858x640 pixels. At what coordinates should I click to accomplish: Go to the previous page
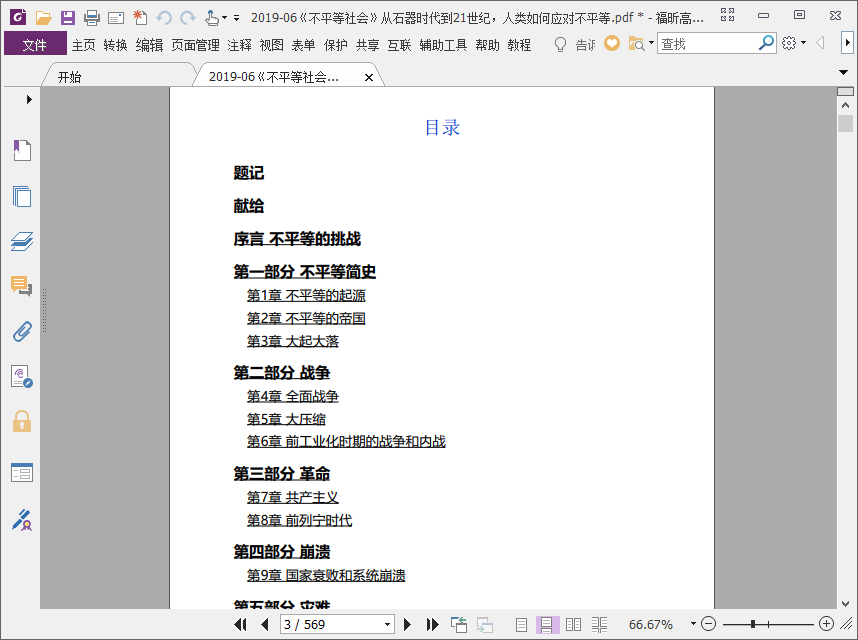click(x=265, y=624)
